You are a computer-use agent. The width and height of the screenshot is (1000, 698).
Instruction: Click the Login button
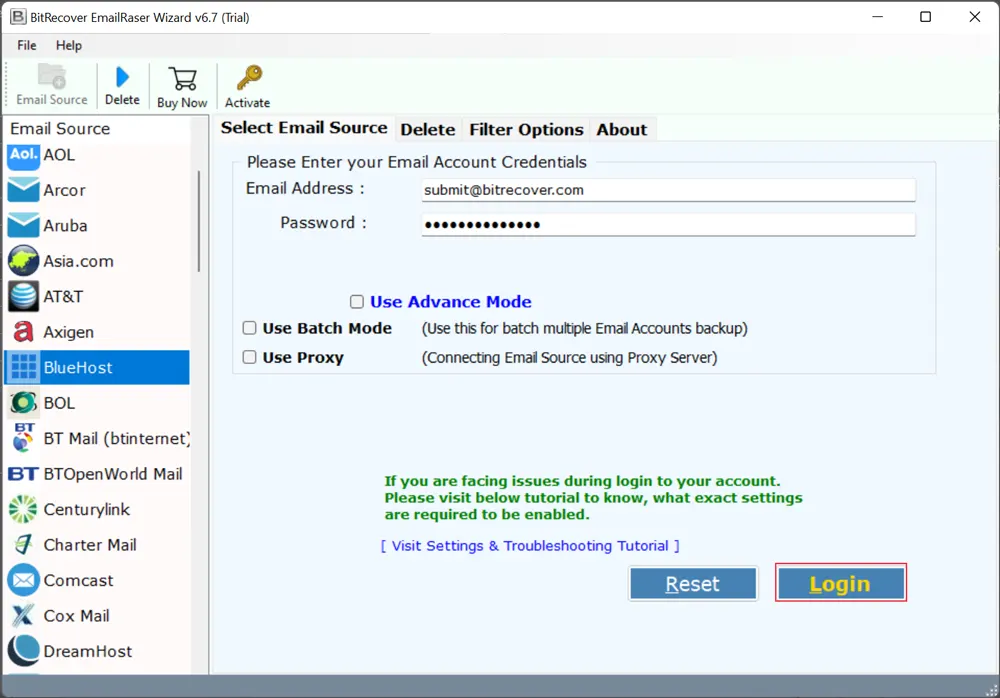pyautogui.click(x=841, y=583)
